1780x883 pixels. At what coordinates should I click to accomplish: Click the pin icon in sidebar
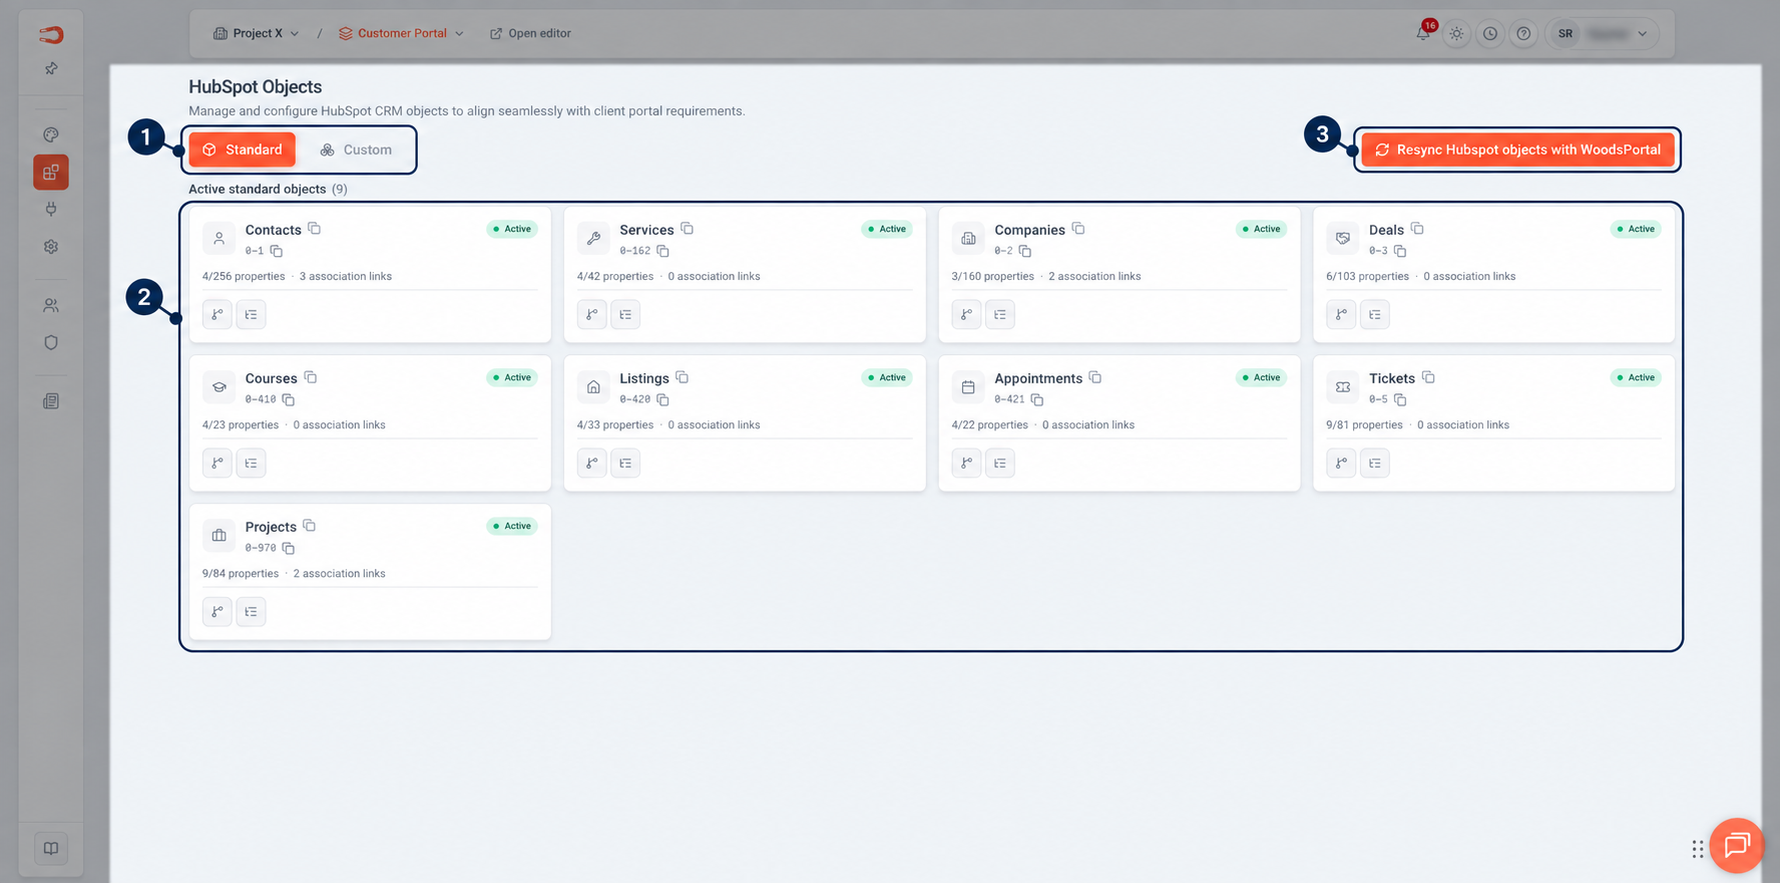(x=51, y=68)
